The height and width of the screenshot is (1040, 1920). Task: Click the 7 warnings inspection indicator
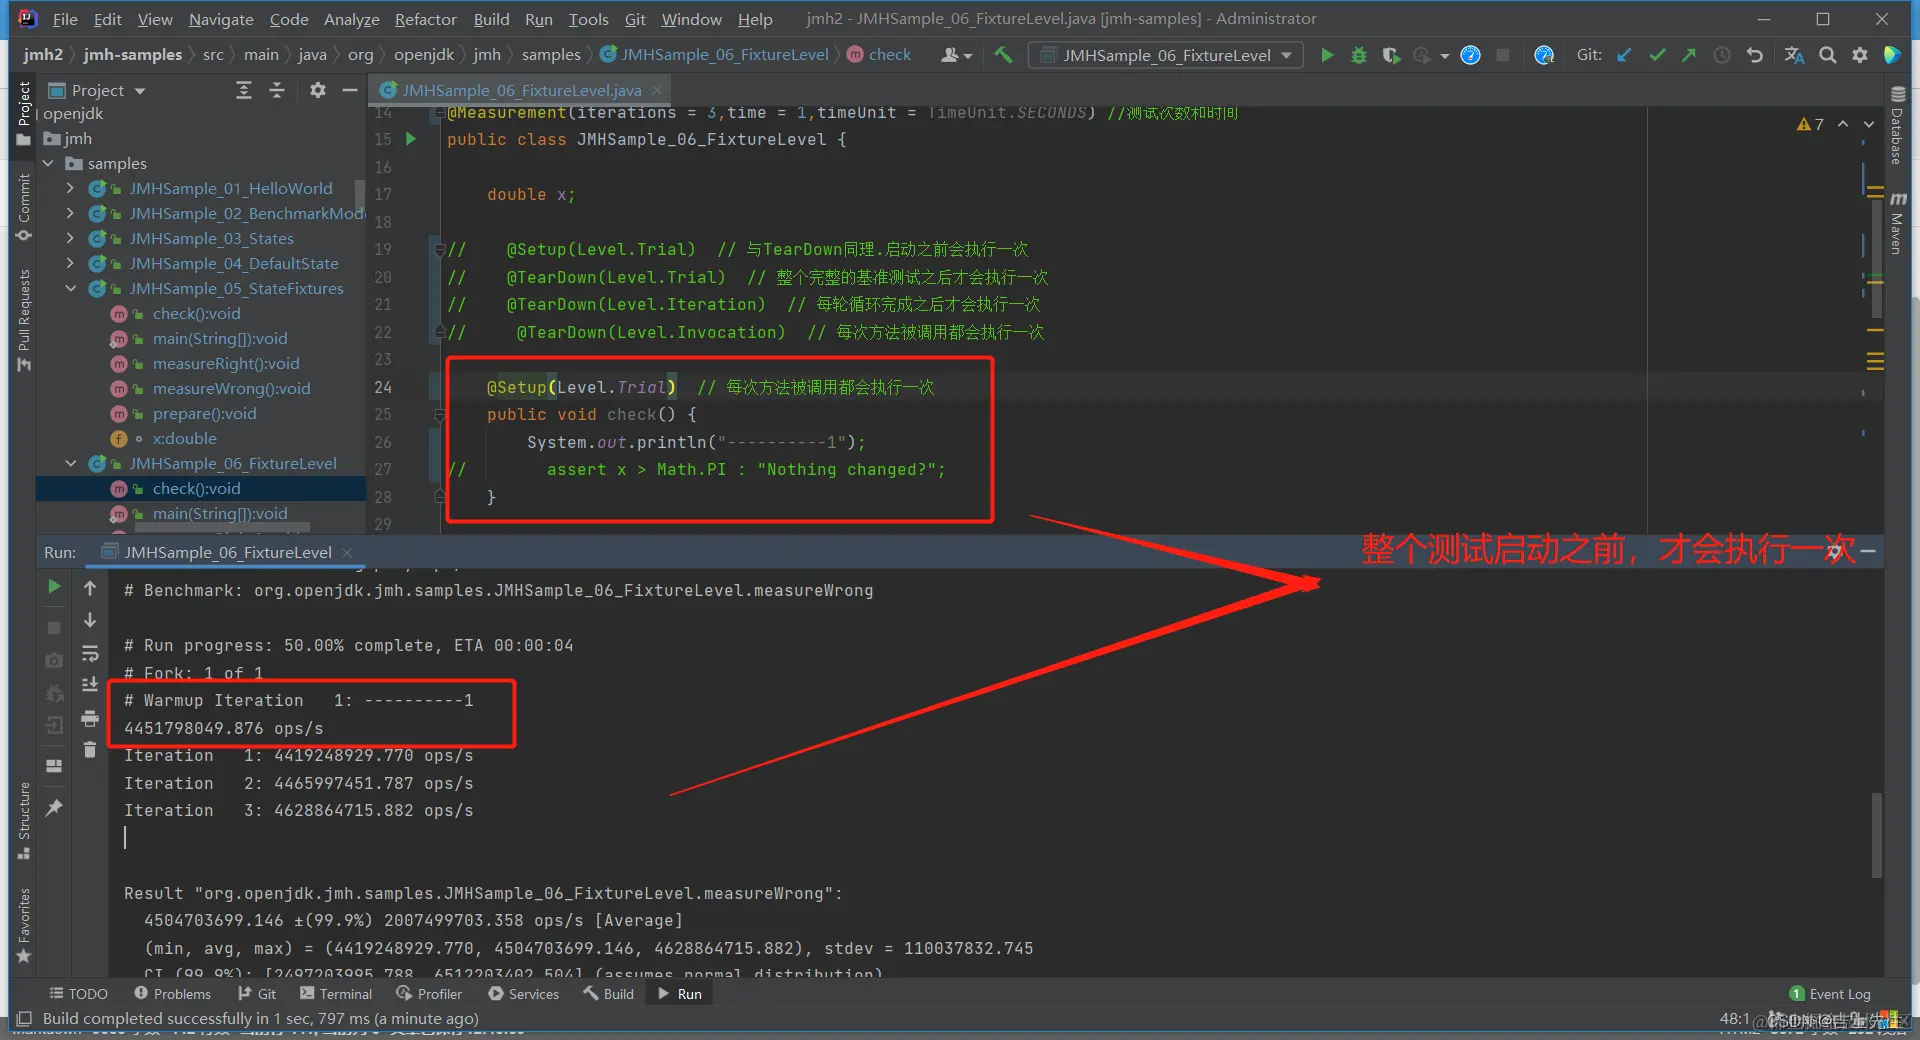point(1810,124)
